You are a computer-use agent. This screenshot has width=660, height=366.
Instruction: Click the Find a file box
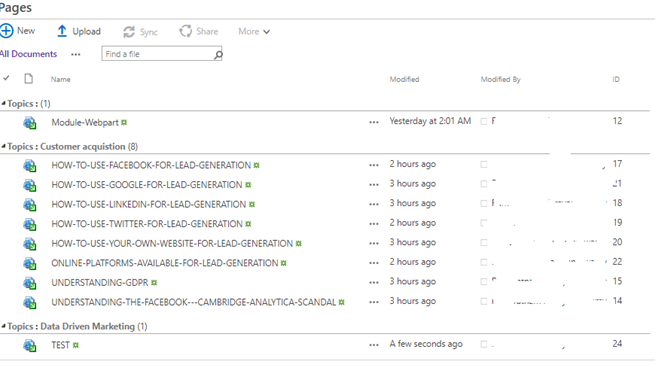pos(162,54)
